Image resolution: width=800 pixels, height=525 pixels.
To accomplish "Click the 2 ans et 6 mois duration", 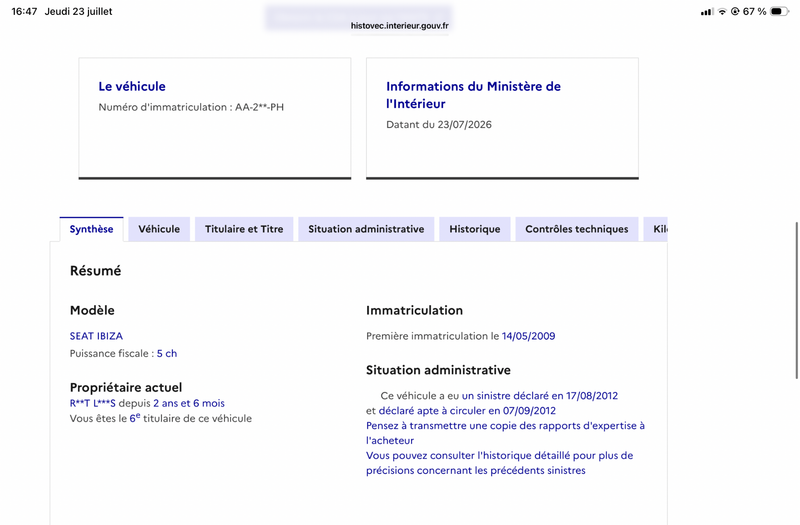I will (189, 404).
